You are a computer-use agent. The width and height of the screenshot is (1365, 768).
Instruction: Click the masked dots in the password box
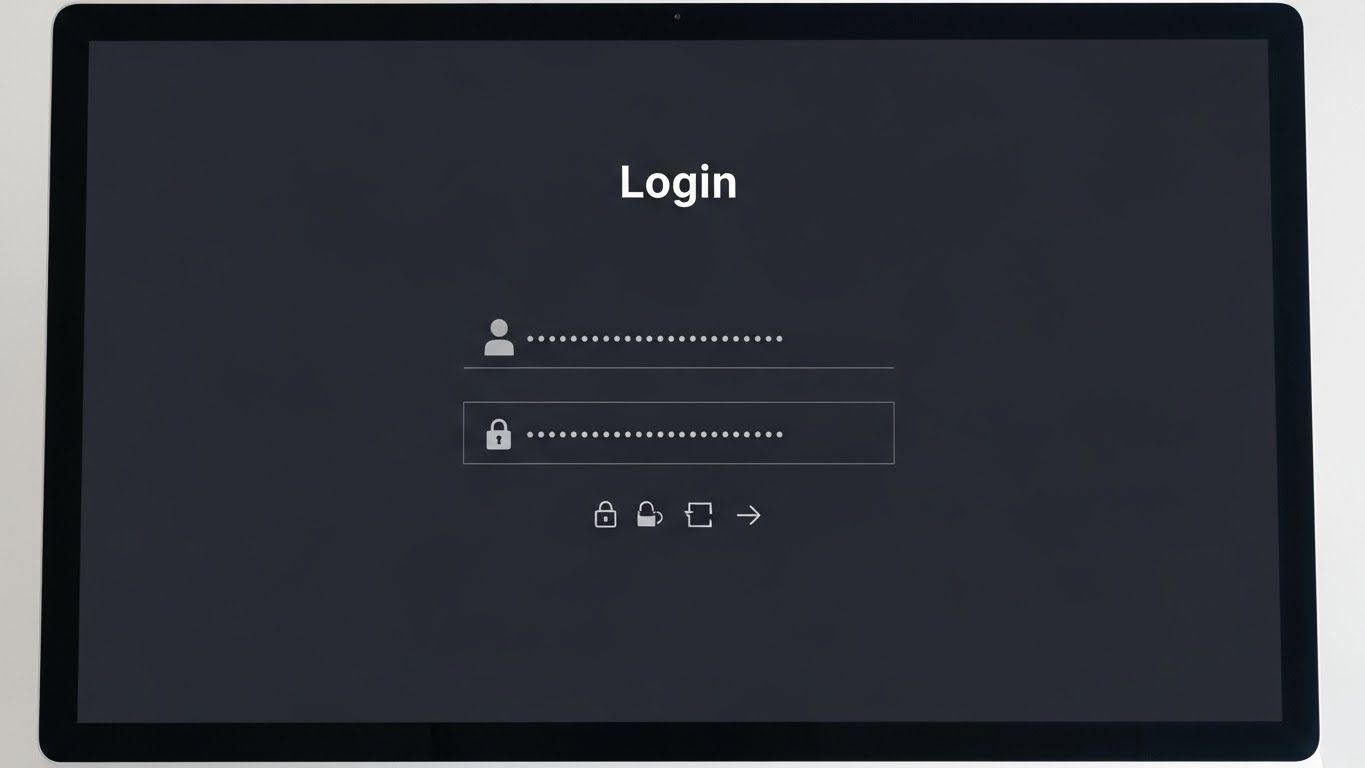click(x=654, y=434)
